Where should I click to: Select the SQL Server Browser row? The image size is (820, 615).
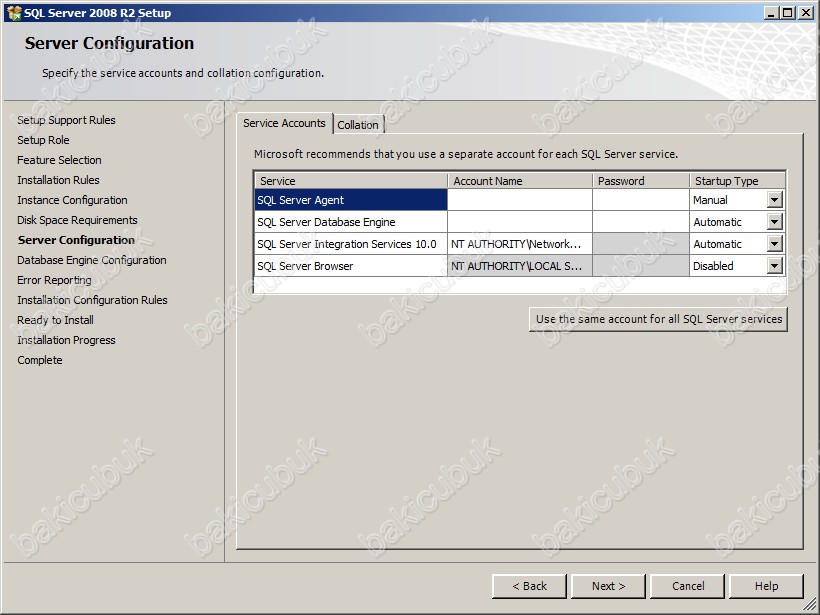click(351, 266)
